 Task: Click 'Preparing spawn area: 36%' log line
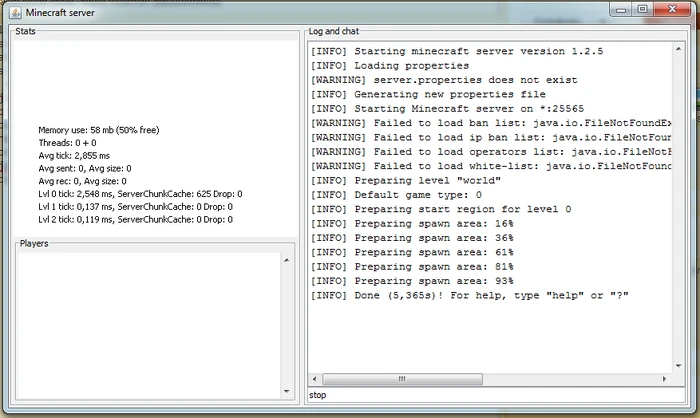[x=412, y=238]
